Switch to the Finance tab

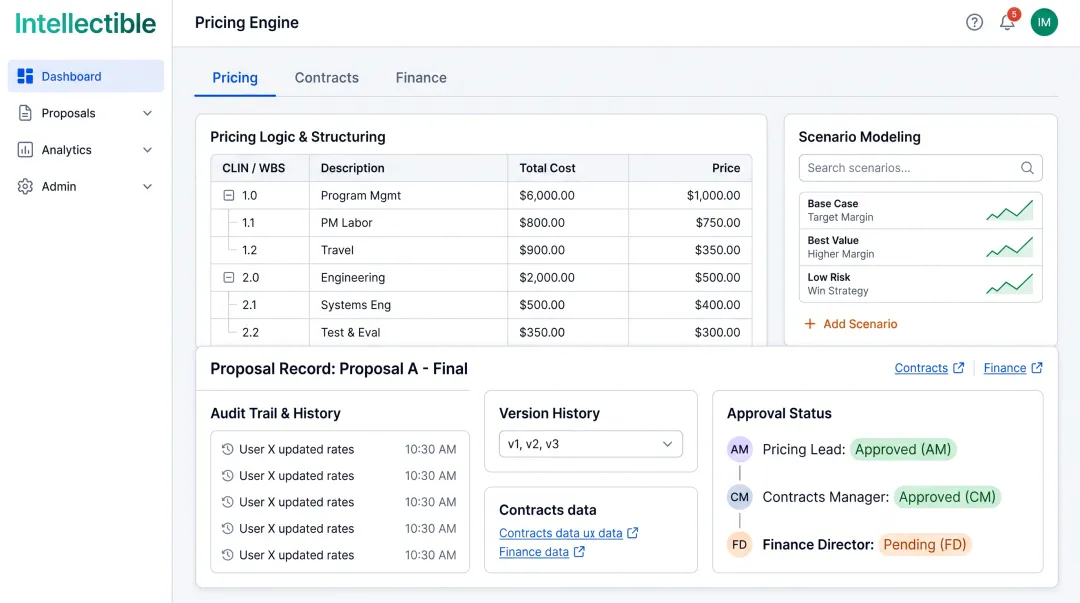click(x=421, y=78)
